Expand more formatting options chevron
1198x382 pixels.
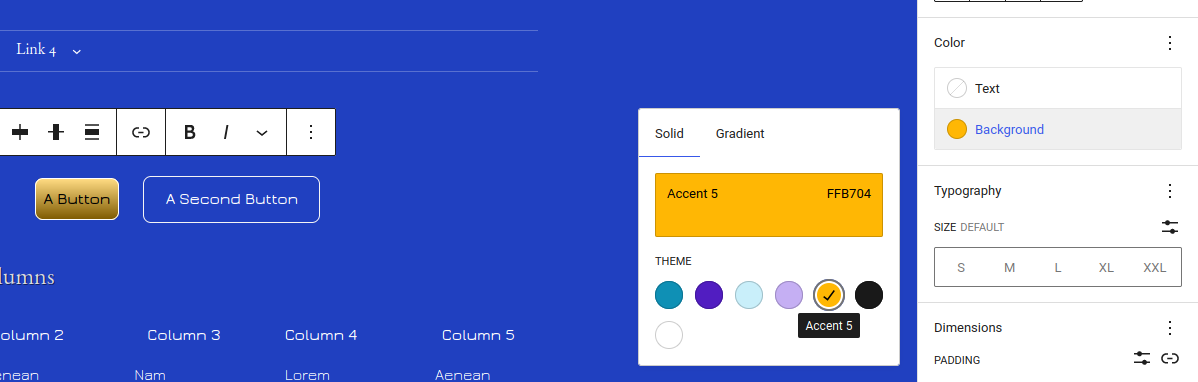point(261,132)
